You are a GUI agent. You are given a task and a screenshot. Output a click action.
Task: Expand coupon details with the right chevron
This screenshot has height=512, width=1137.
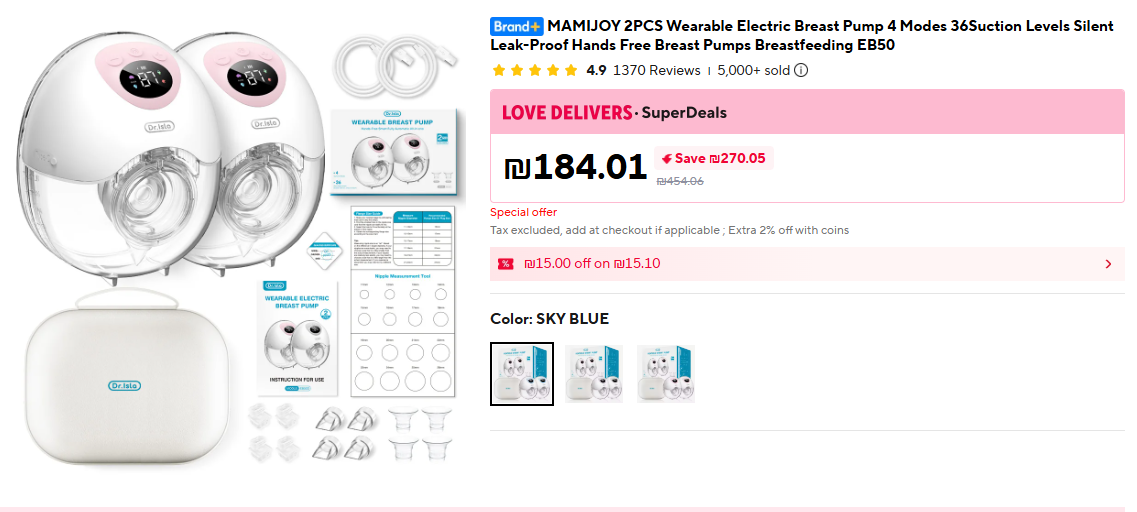point(1108,264)
